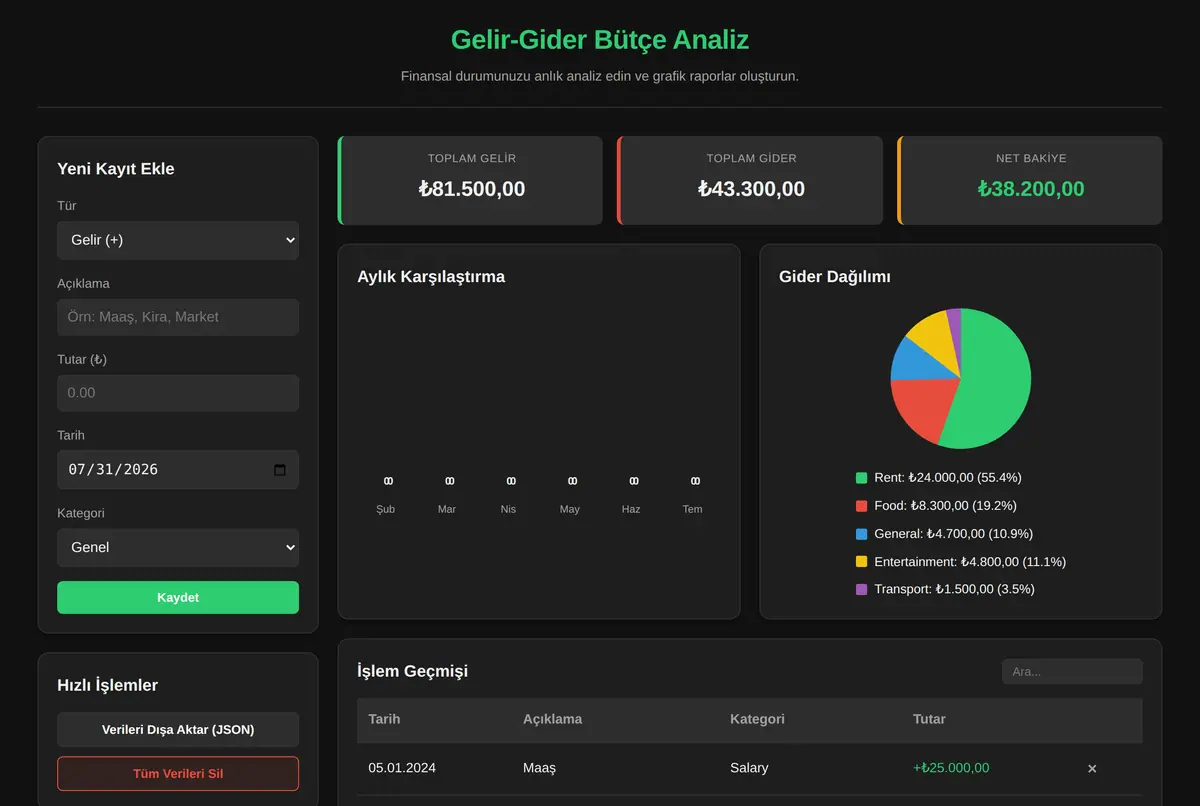Click the 05.01.2024 date cell

[x=402, y=768]
